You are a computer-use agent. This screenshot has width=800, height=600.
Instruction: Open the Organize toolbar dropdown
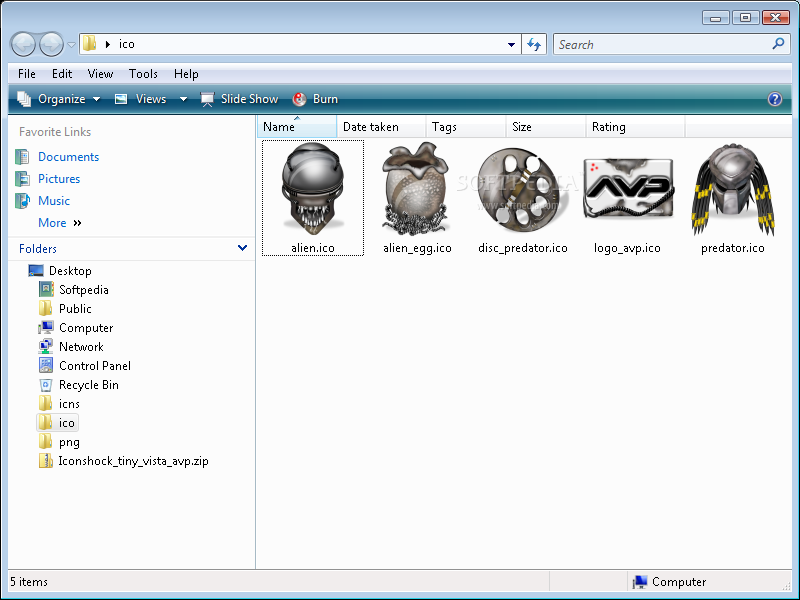(x=58, y=99)
